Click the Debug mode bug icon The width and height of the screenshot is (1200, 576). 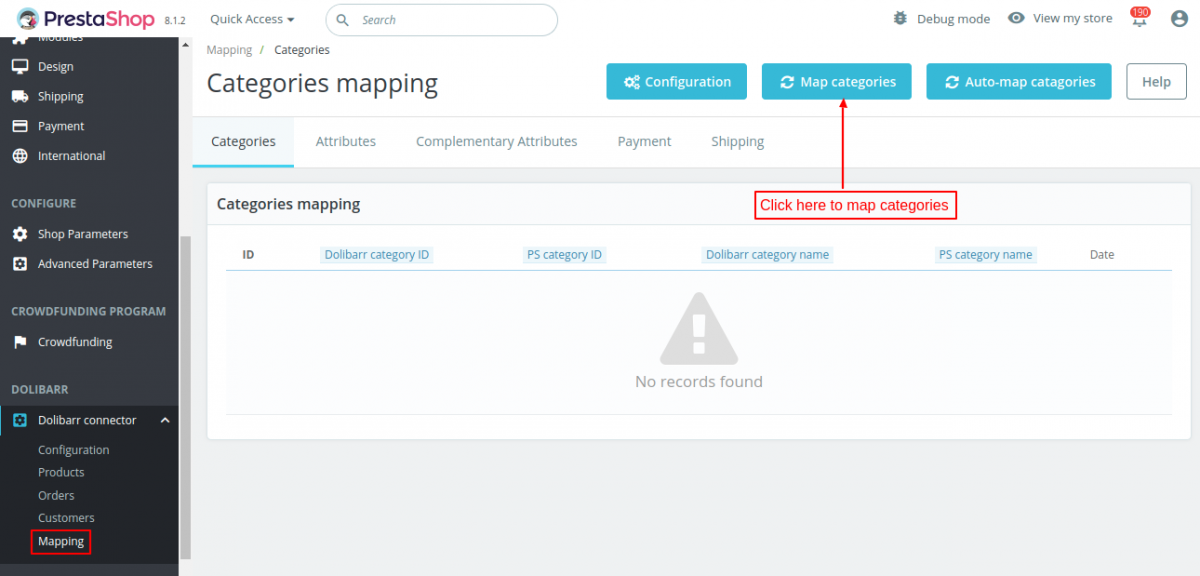[x=900, y=18]
